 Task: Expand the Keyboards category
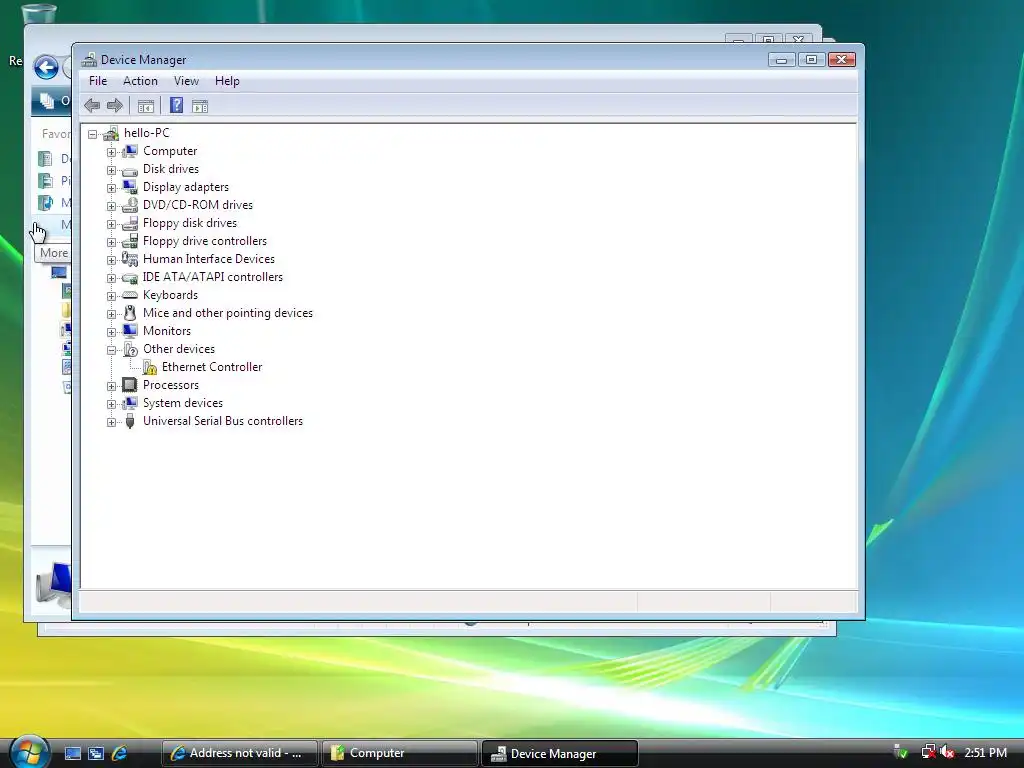click(112, 296)
